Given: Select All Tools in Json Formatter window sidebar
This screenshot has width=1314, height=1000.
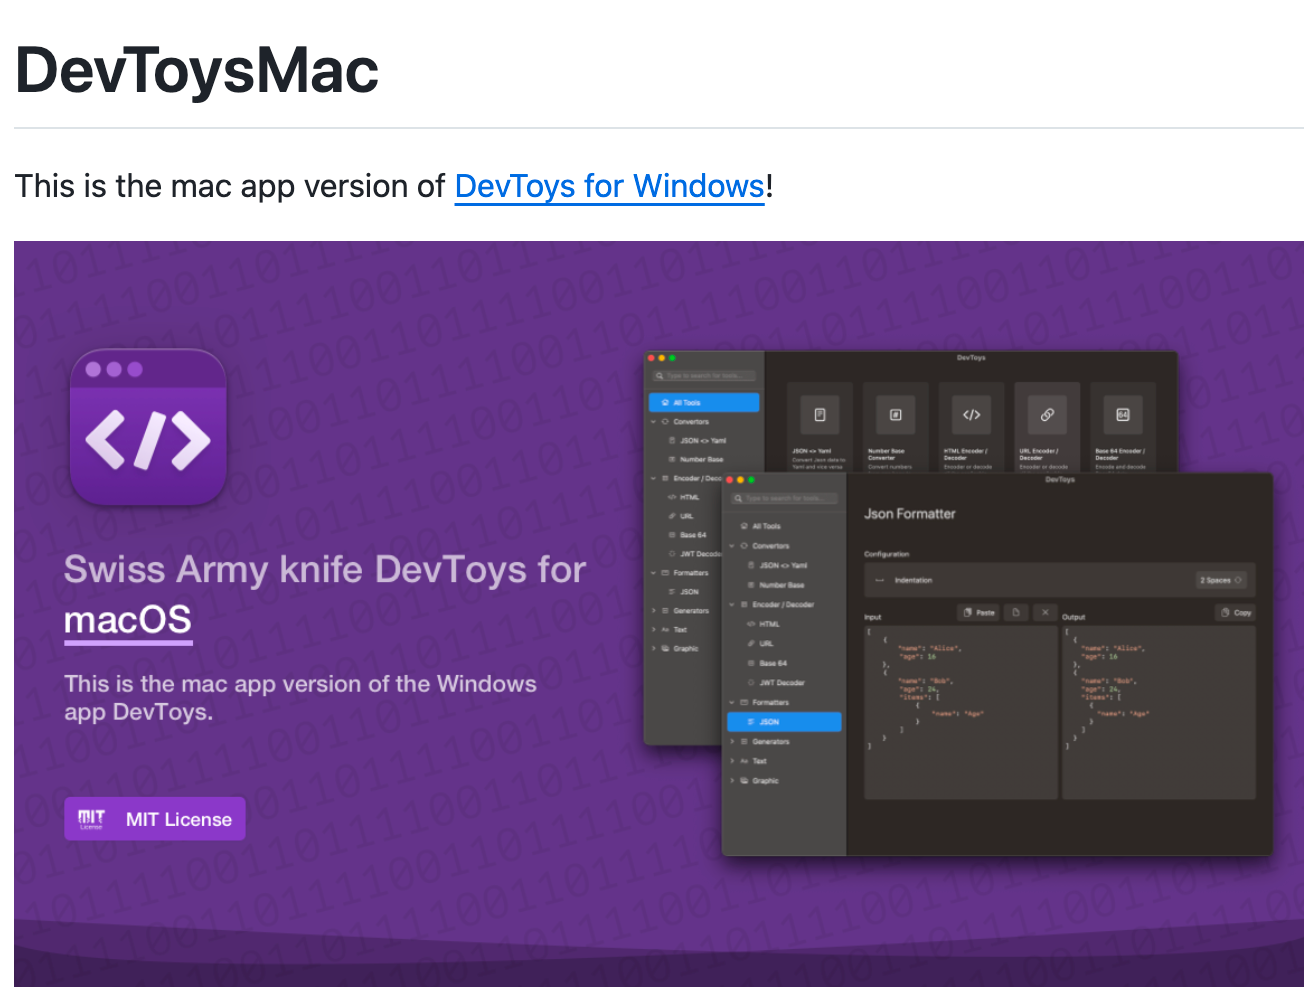Looking at the screenshot, I should point(761,526).
